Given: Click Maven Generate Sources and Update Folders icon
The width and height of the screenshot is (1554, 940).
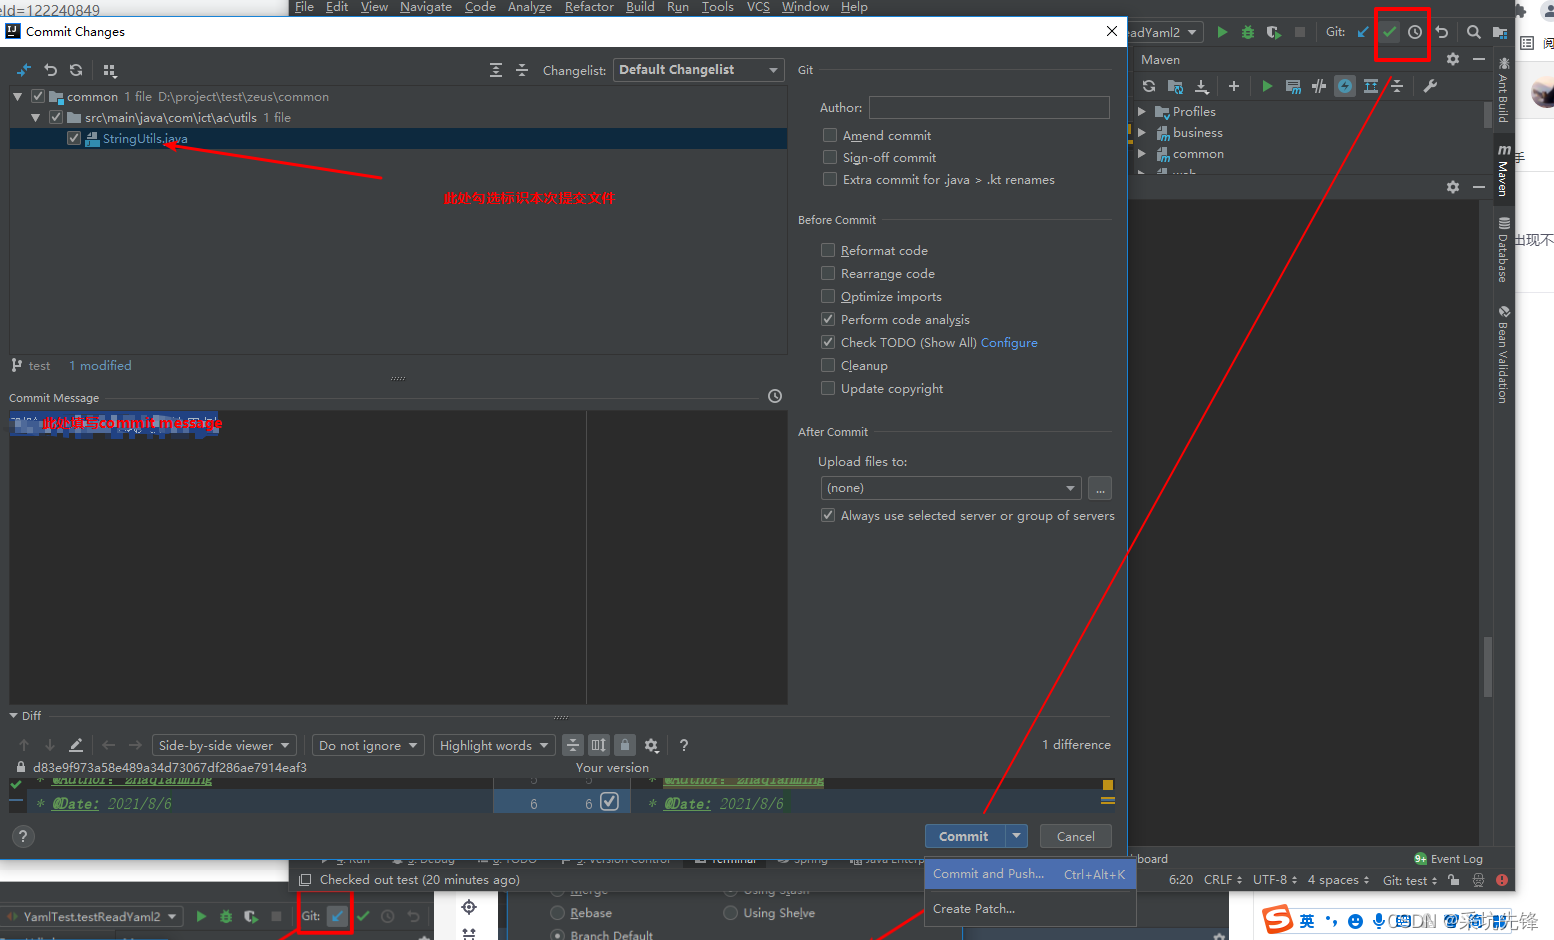Looking at the screenshot, I should [1175, 86].
